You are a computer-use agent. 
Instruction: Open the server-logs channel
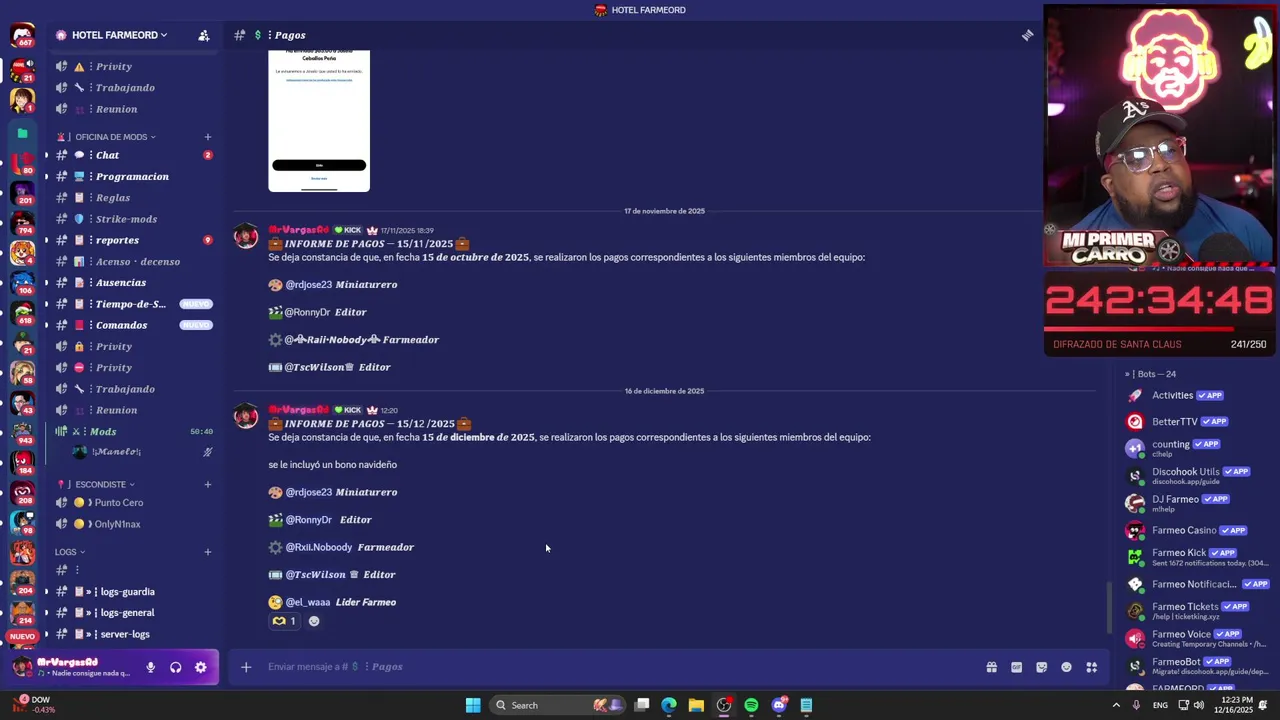tap(132, 634)
